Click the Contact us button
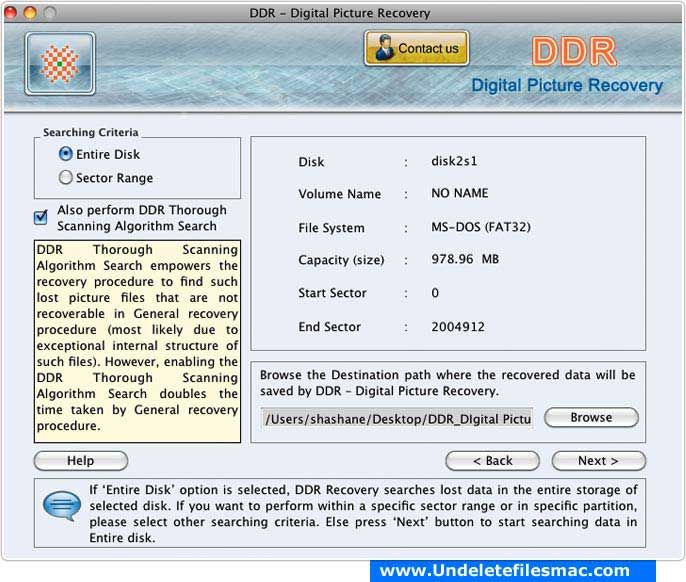Viewport: 686px width, 582px height. (x=416, y=48)
